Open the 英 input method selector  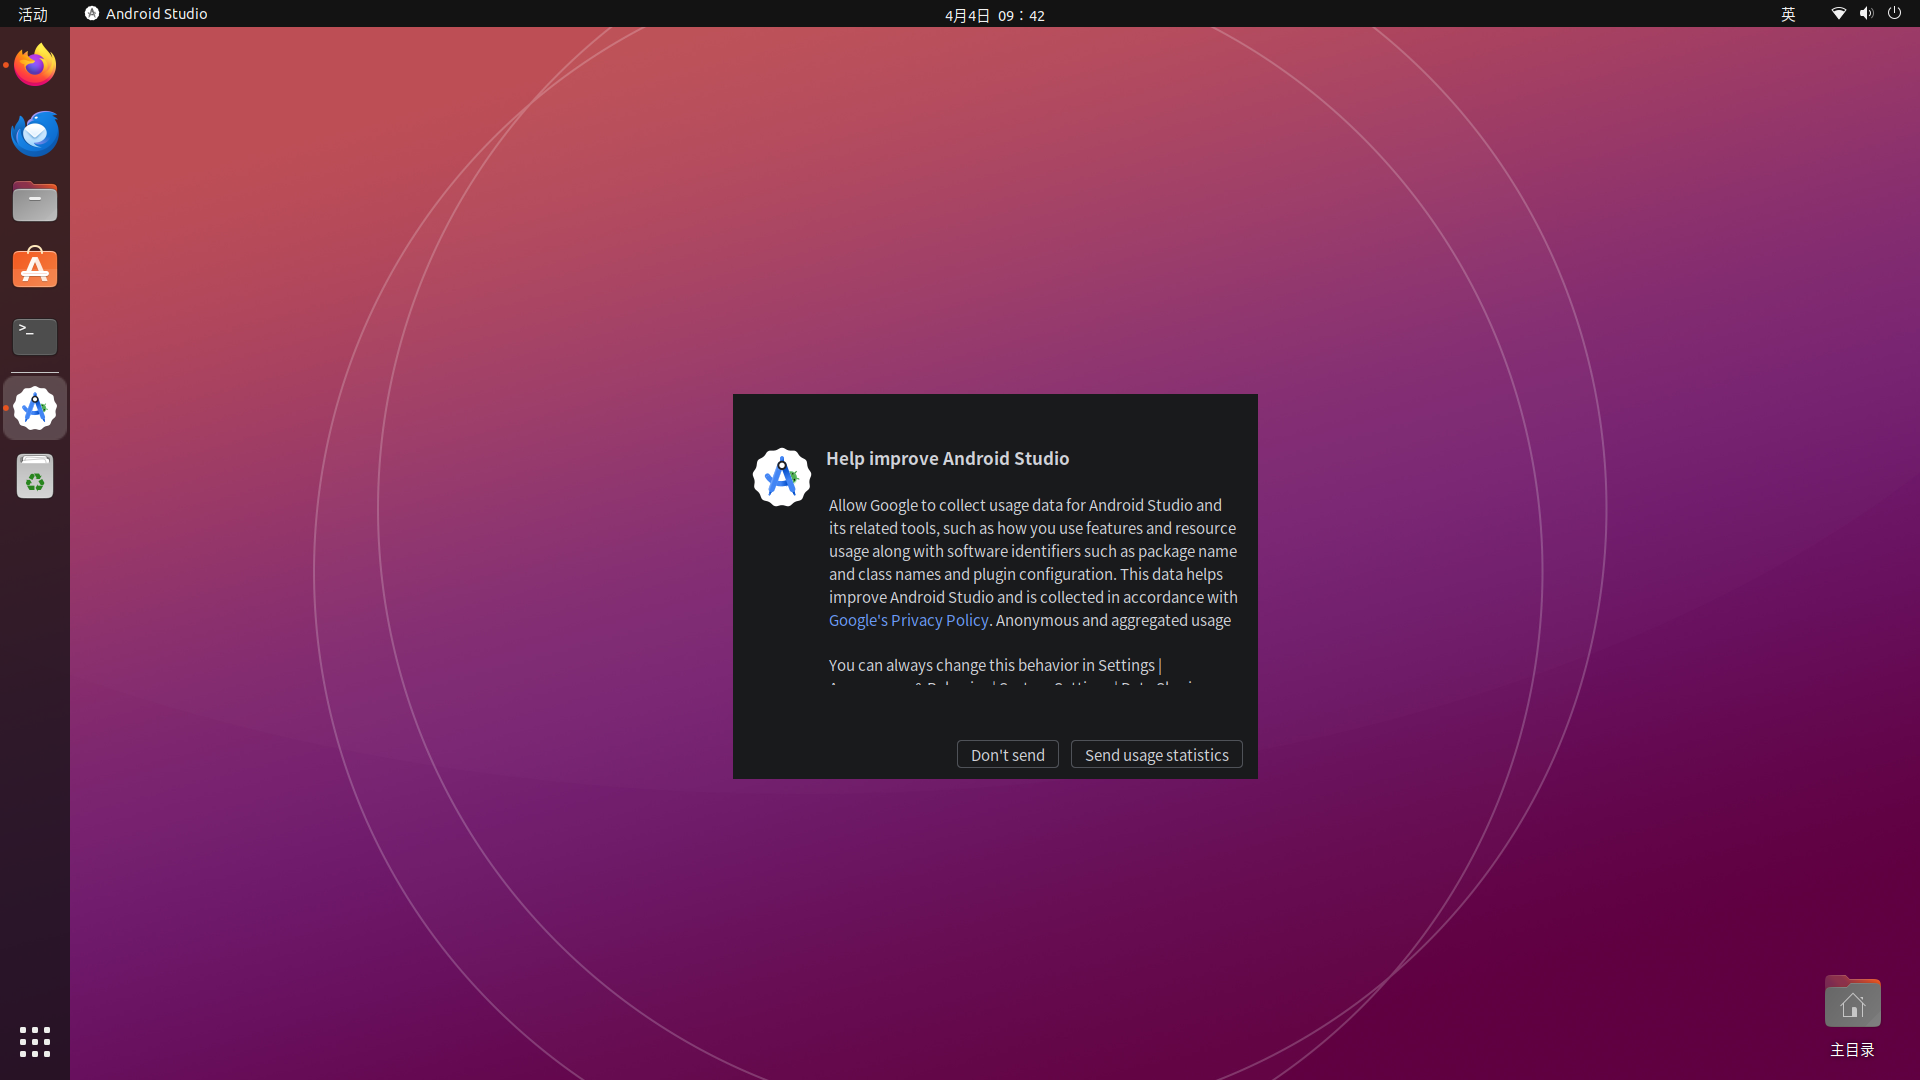[x=1788, y=14]
